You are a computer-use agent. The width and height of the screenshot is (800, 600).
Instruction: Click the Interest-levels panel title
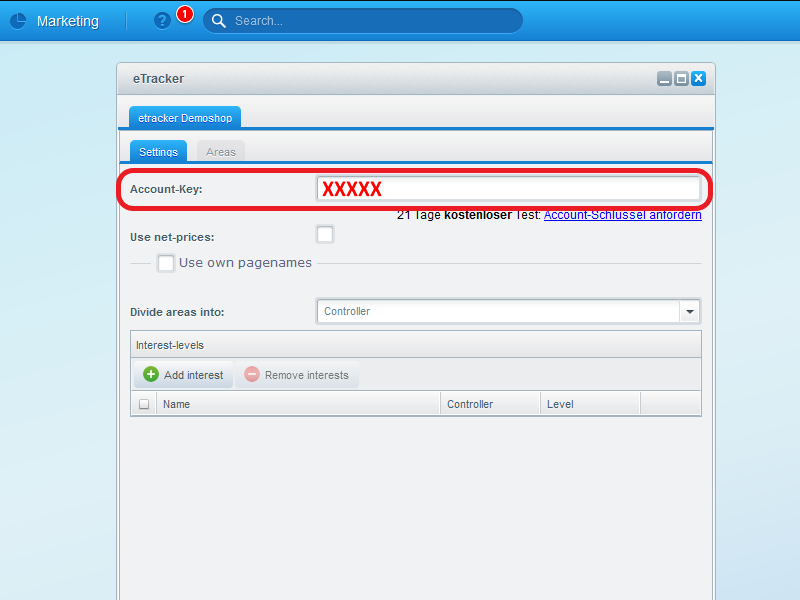[170, 345]
